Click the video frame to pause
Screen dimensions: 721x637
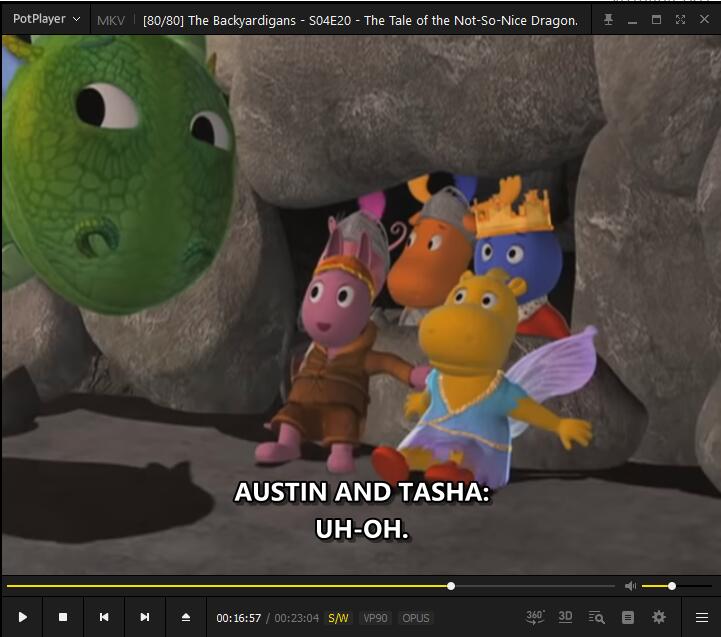(x=360, y=304)
